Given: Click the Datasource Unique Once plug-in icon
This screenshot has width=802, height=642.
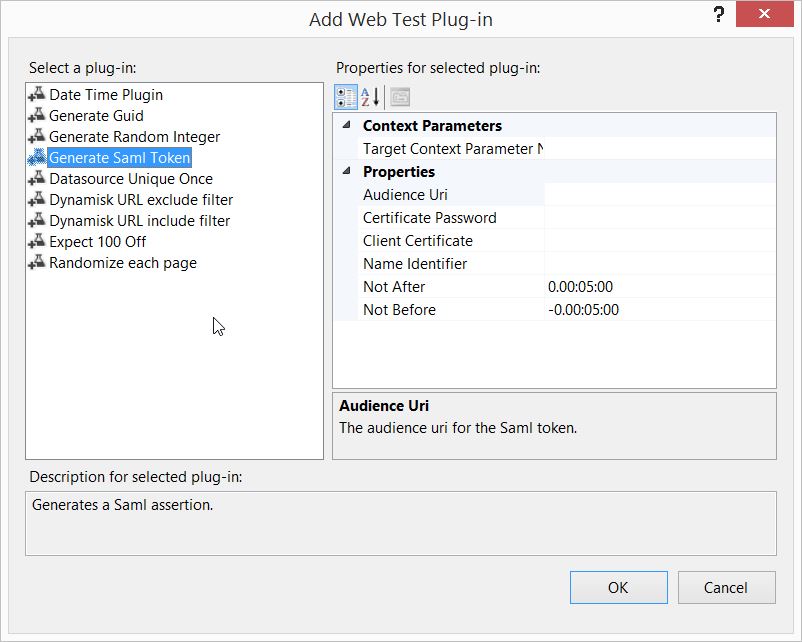Looking at the screenshot, I should coord(37,179).
